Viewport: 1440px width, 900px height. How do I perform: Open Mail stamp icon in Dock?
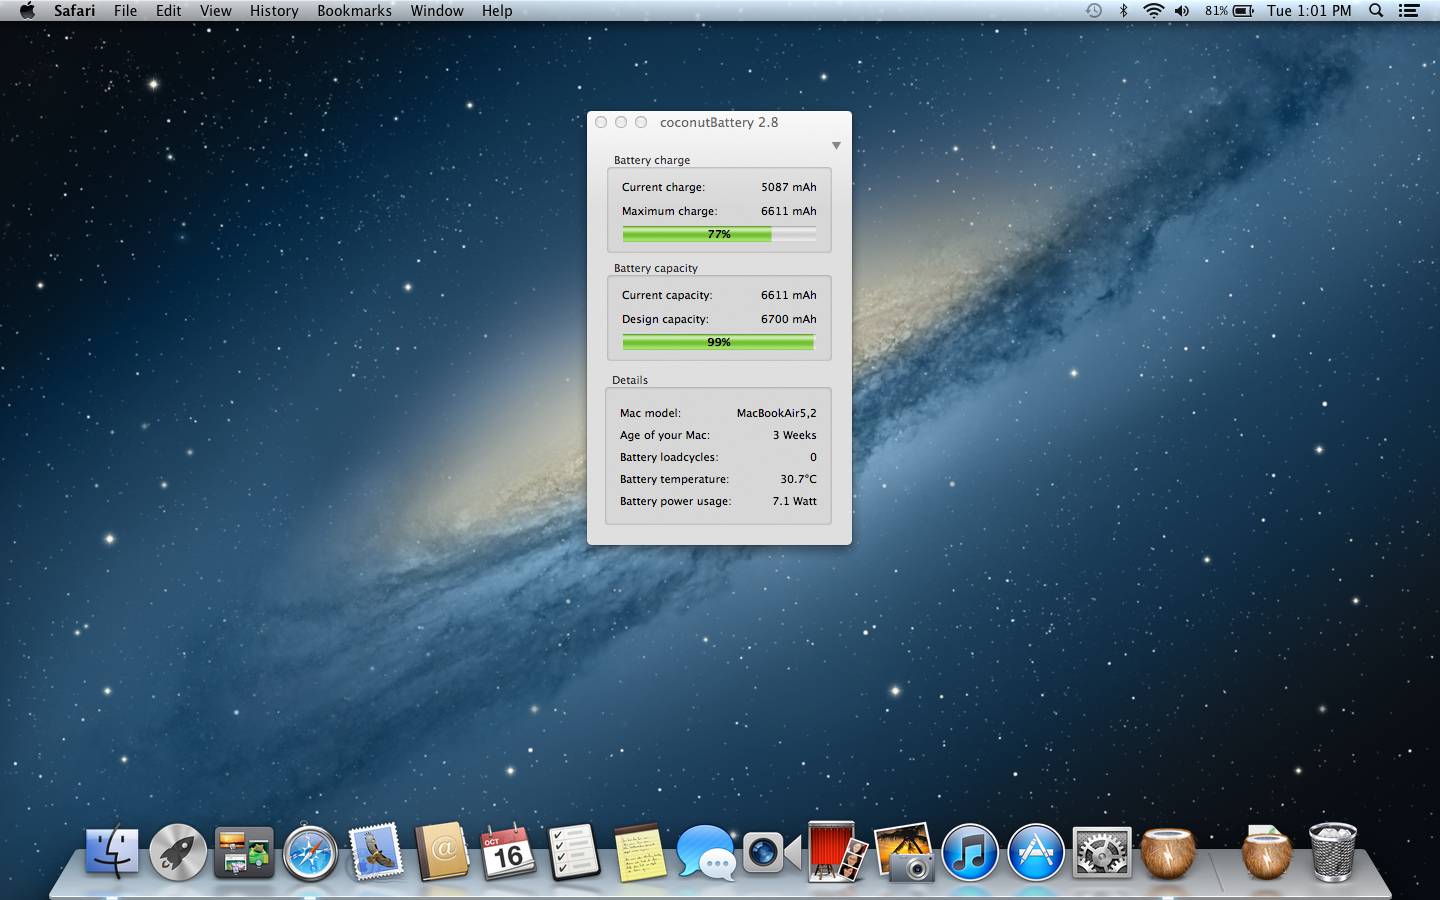pyautogui.click(x=376, y=853)
